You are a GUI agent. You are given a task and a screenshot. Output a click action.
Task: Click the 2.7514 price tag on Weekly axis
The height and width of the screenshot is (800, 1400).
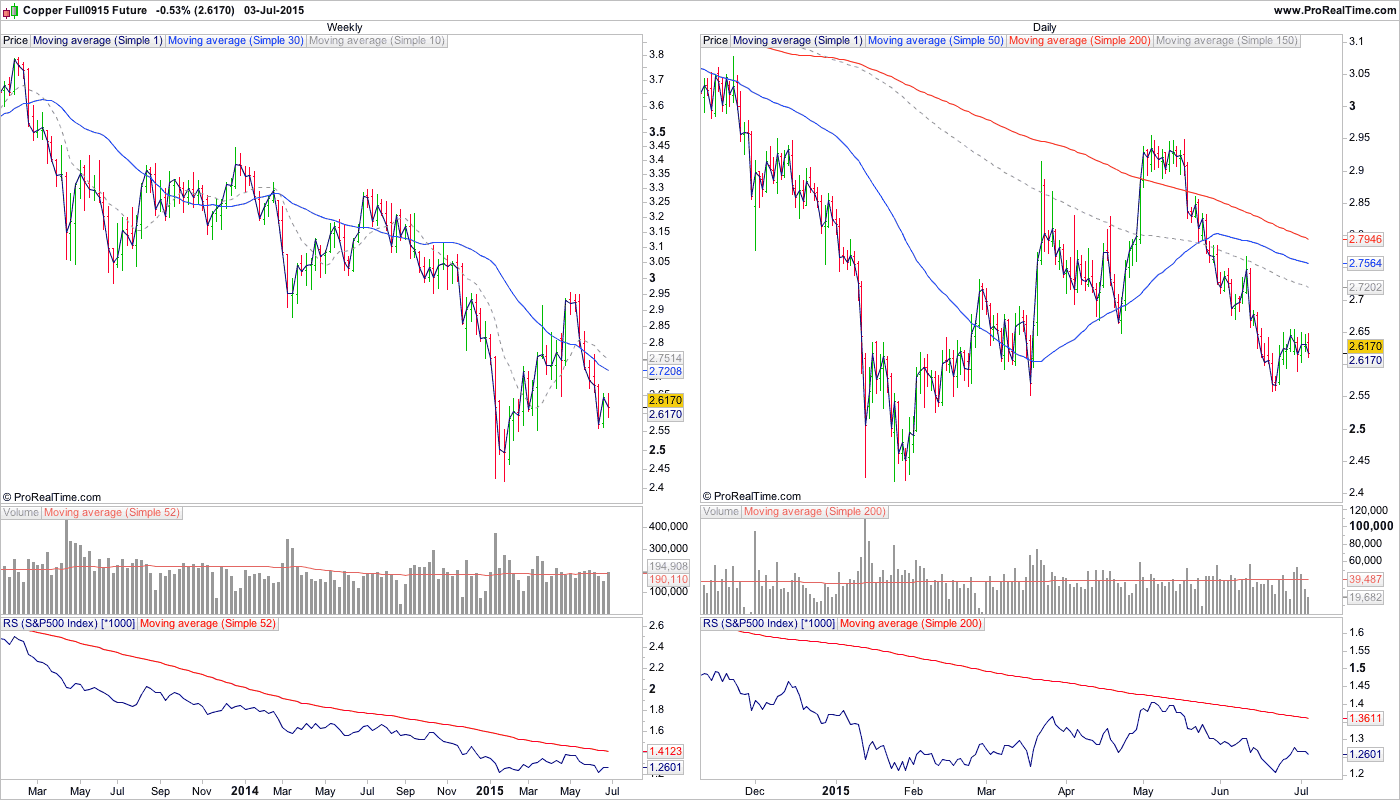click(665, 358)
